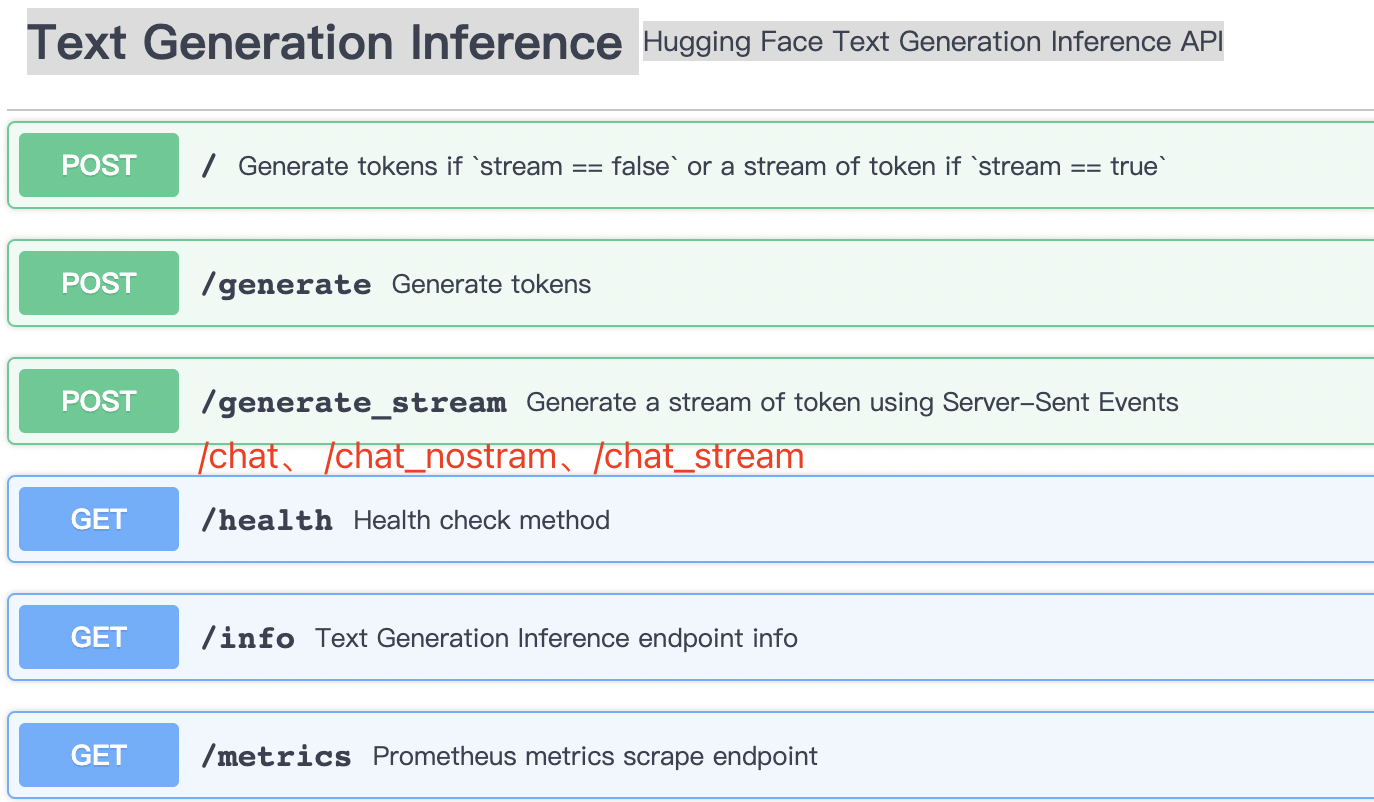Screen dimensions: 1374x802
Task: Expand the root / endpoint path
Action: pos(208,166)
